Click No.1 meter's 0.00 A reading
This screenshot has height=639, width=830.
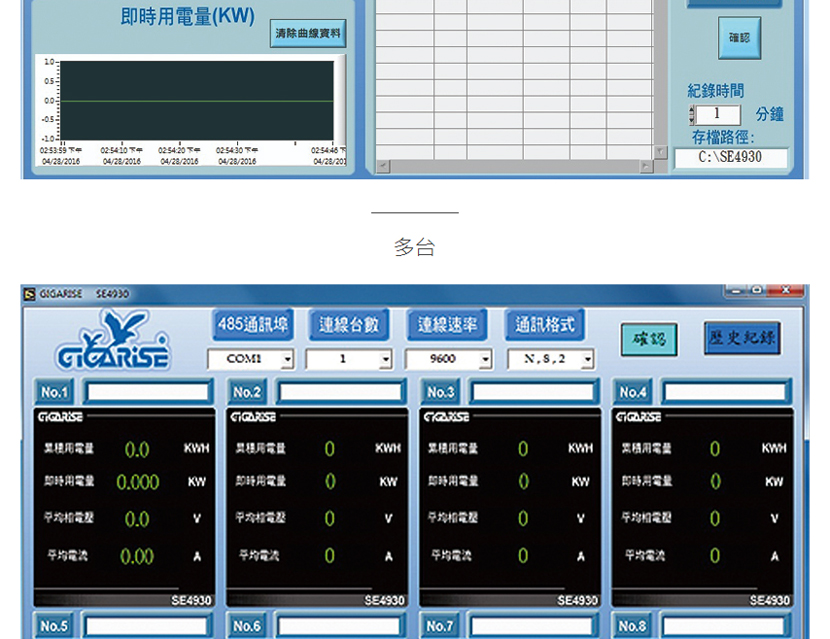[x=137, y=556]
